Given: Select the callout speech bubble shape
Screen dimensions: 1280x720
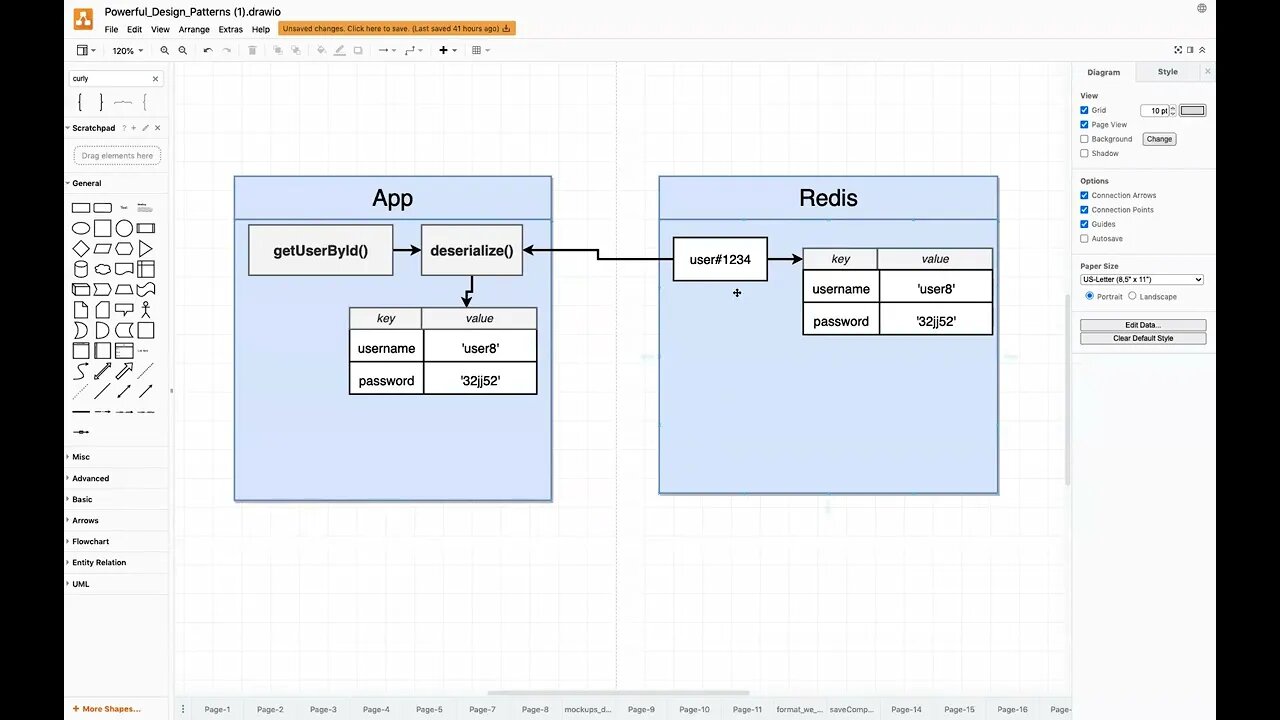Looking at the screenshot, I should [124, 310].
